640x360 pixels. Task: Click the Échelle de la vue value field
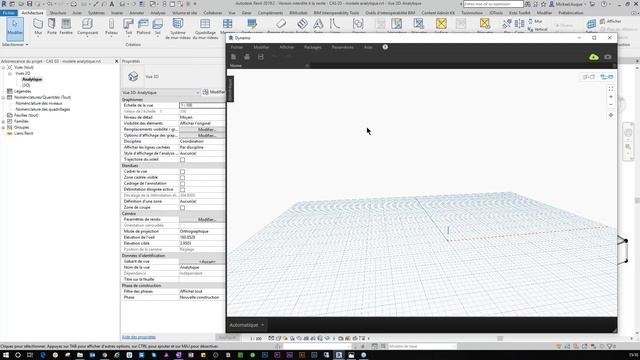202,105
